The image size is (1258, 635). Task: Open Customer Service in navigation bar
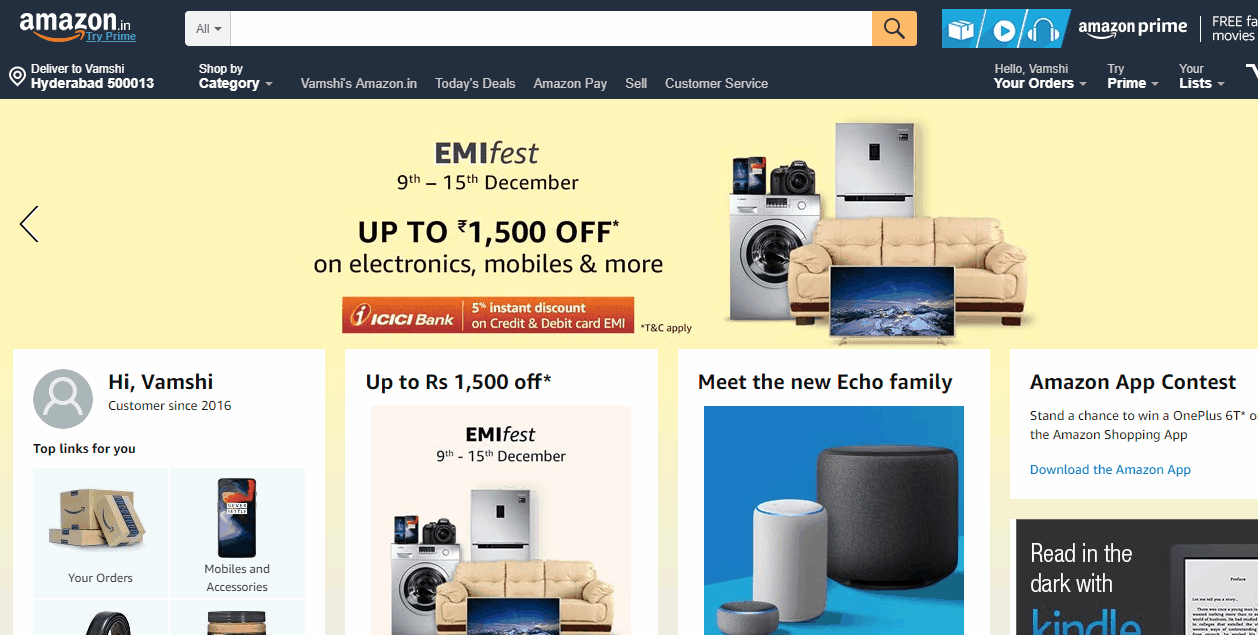point(716,83)
